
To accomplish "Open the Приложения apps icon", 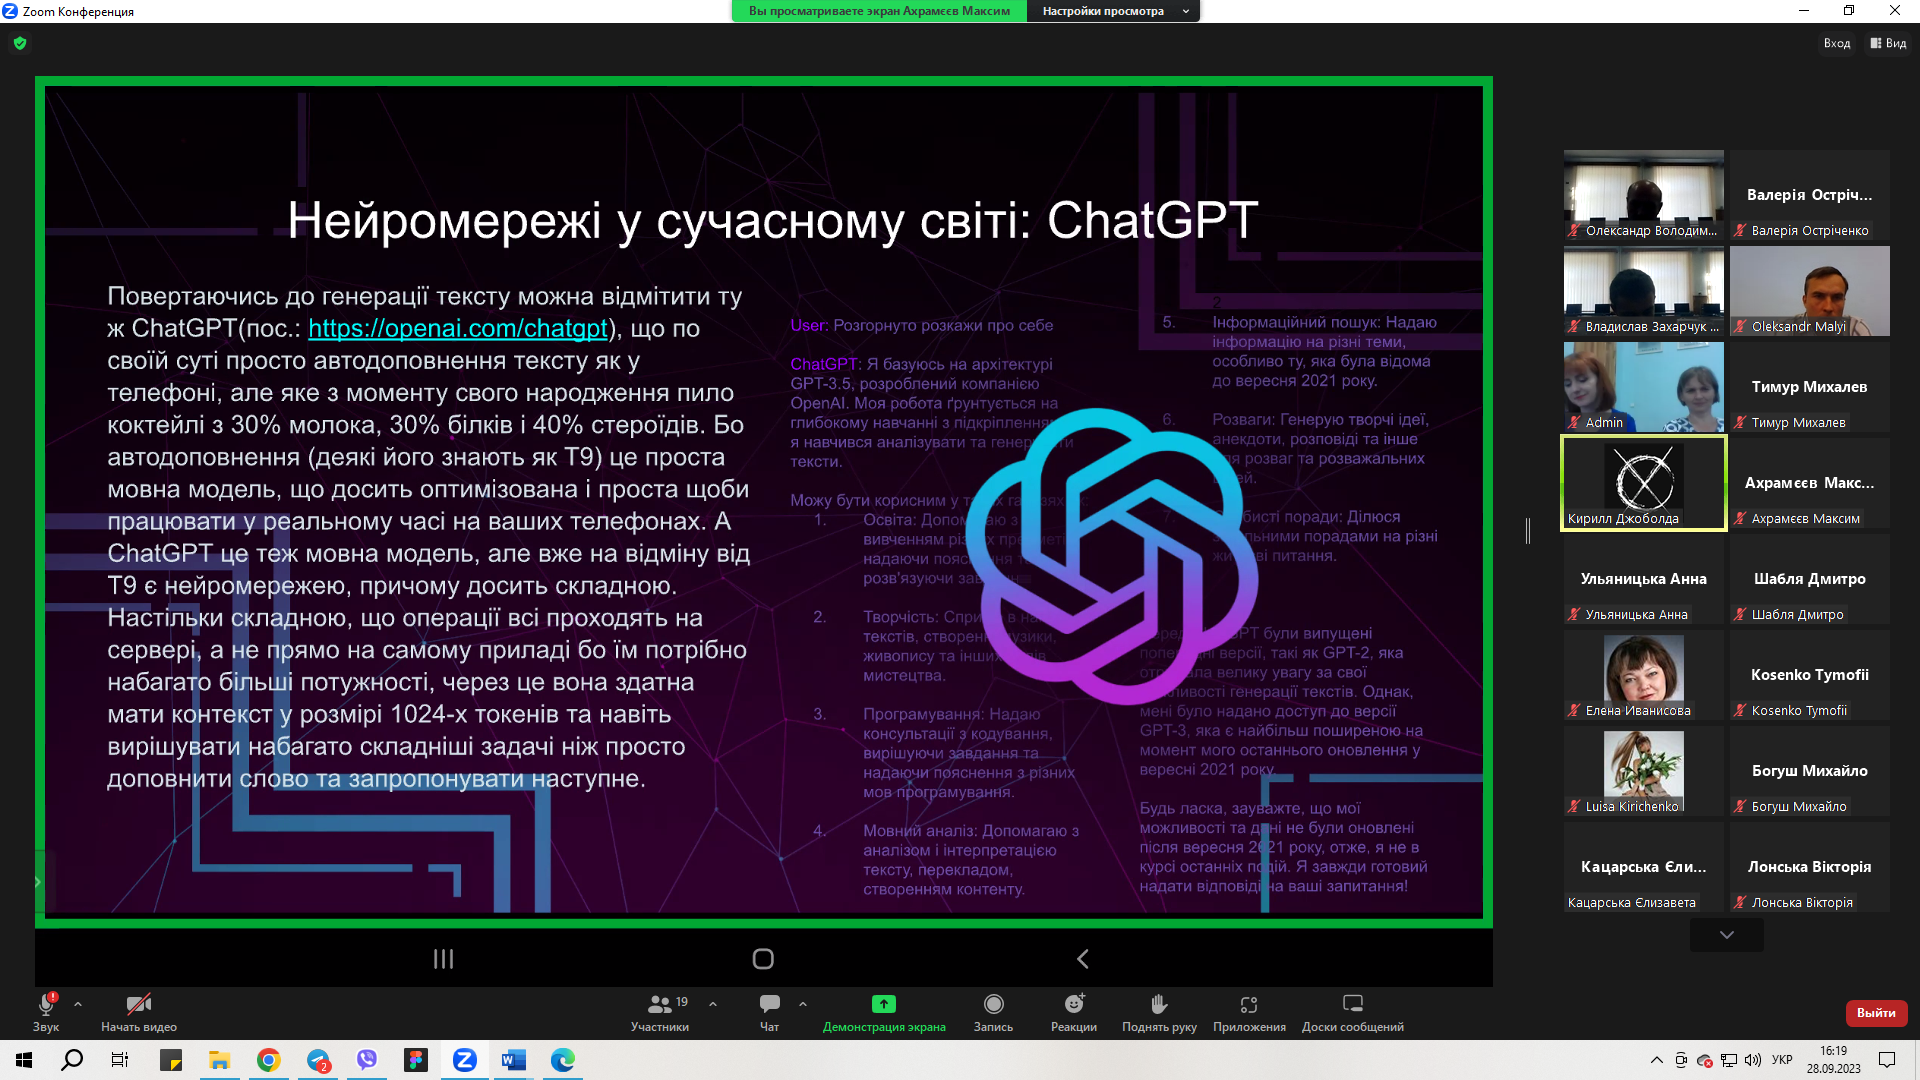I will pyautogui.click(x=1249, y=1004).
